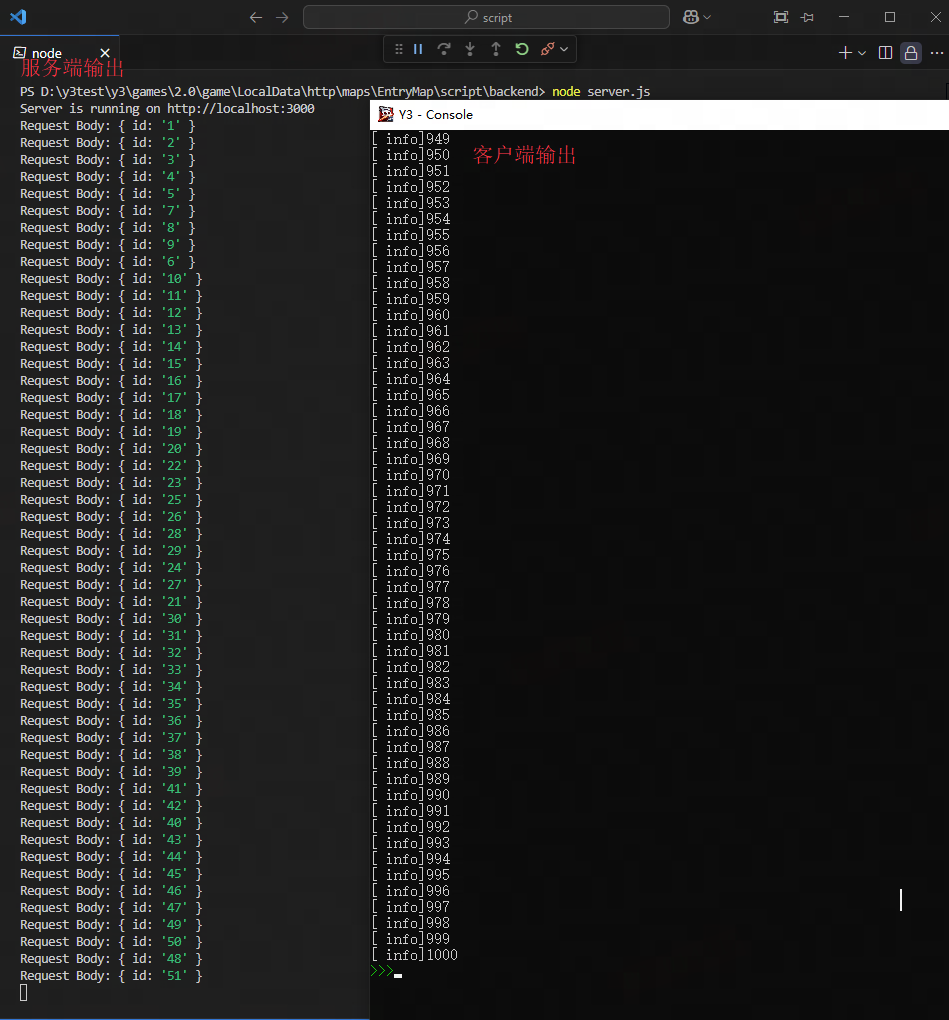
Task: Expand the dropdown next to disconnect icon
Action: tap(564, 49)
